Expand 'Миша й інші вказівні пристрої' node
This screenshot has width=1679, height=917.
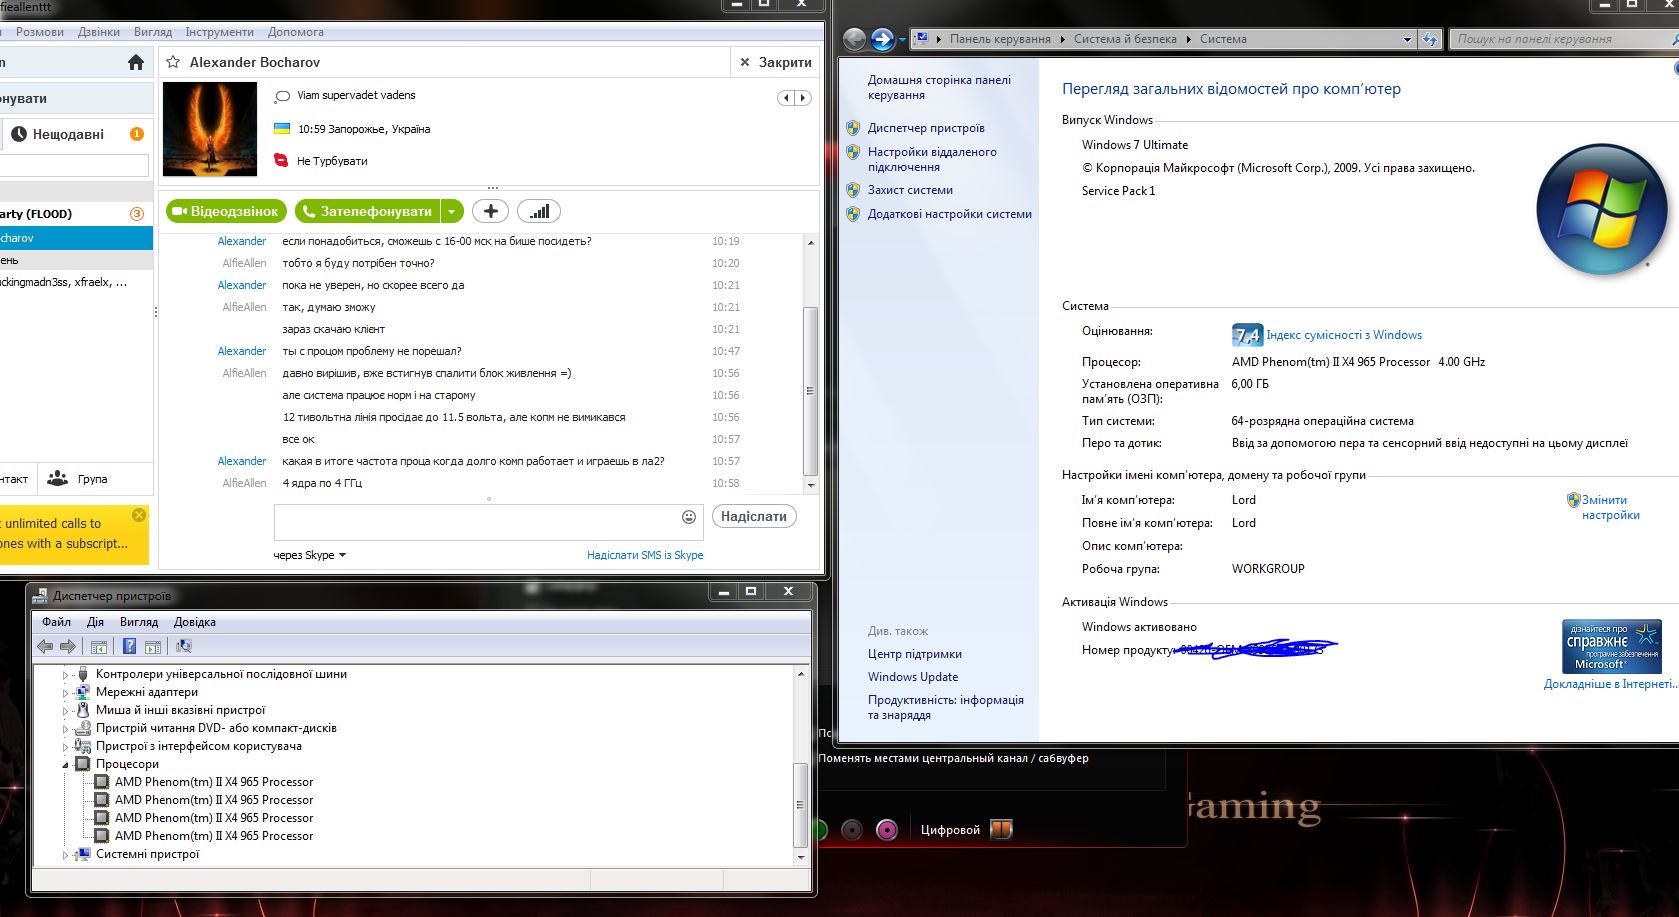coord(66,710)
